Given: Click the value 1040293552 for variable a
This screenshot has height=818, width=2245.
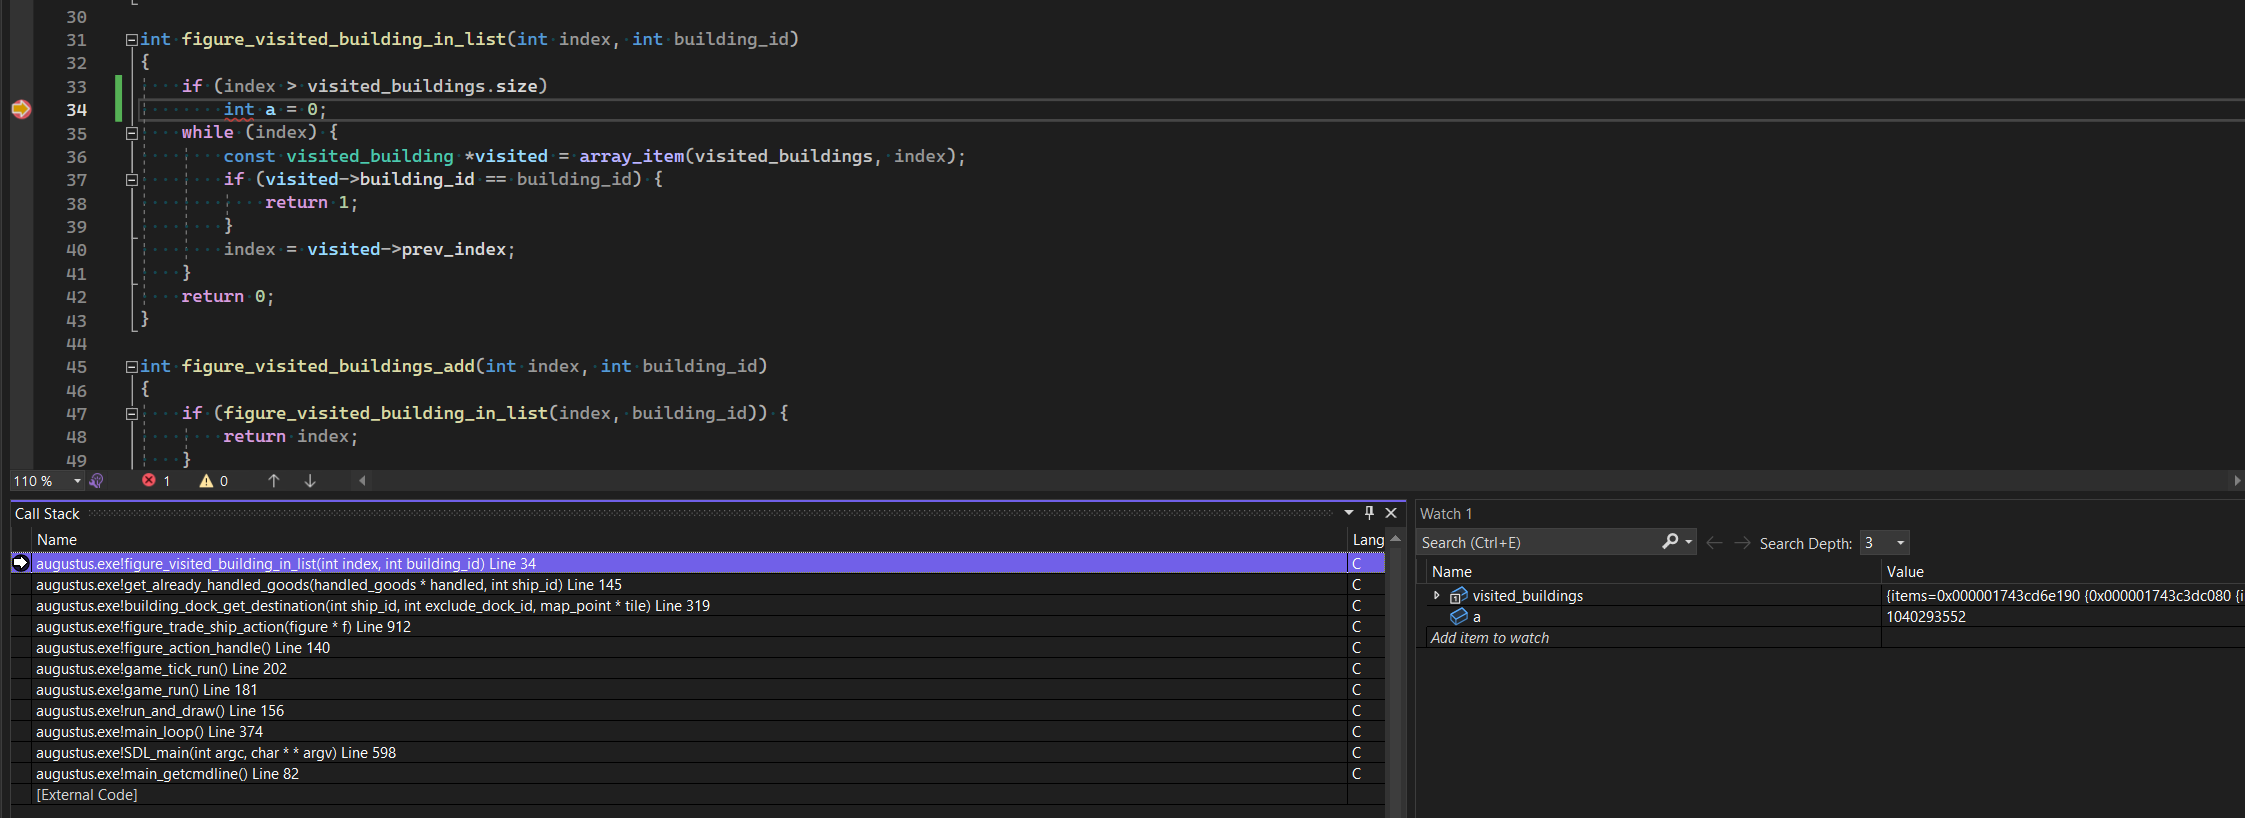Looking at the screenshot, I should coord(1926,617).
